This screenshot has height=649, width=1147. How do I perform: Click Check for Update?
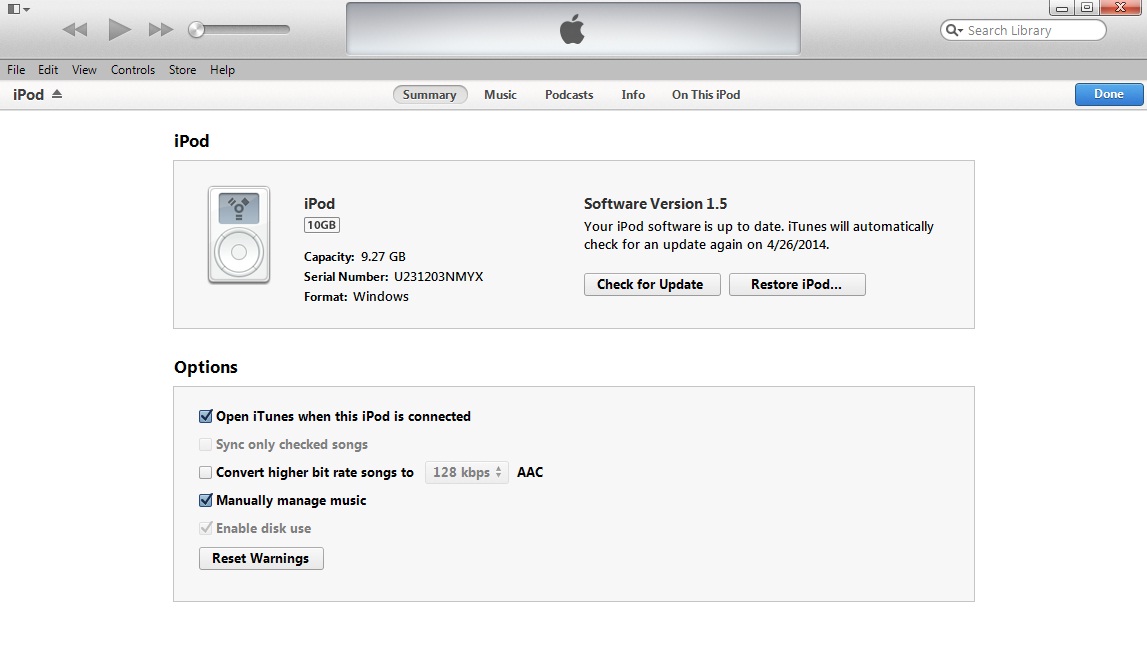click(x=652, y=285)
